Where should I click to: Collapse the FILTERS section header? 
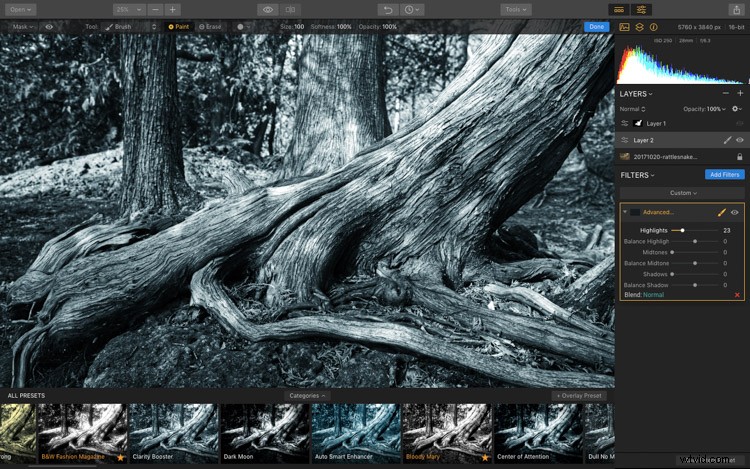click(637, 175)
